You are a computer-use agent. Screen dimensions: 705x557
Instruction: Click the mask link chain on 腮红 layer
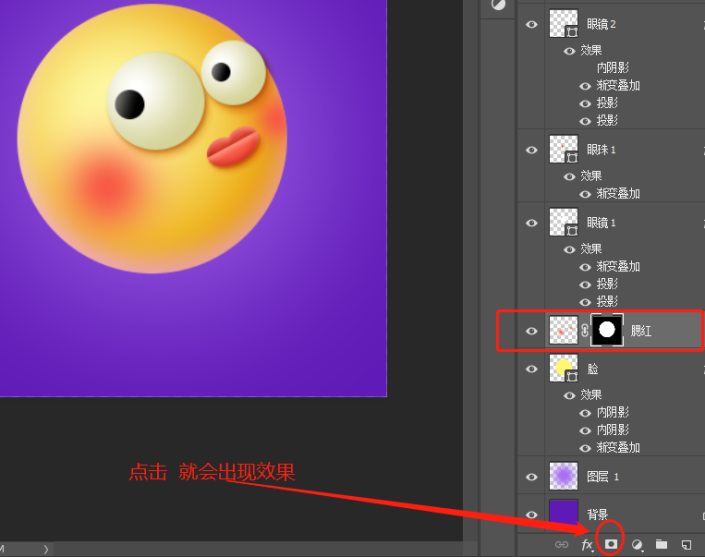tap(585, 330)
